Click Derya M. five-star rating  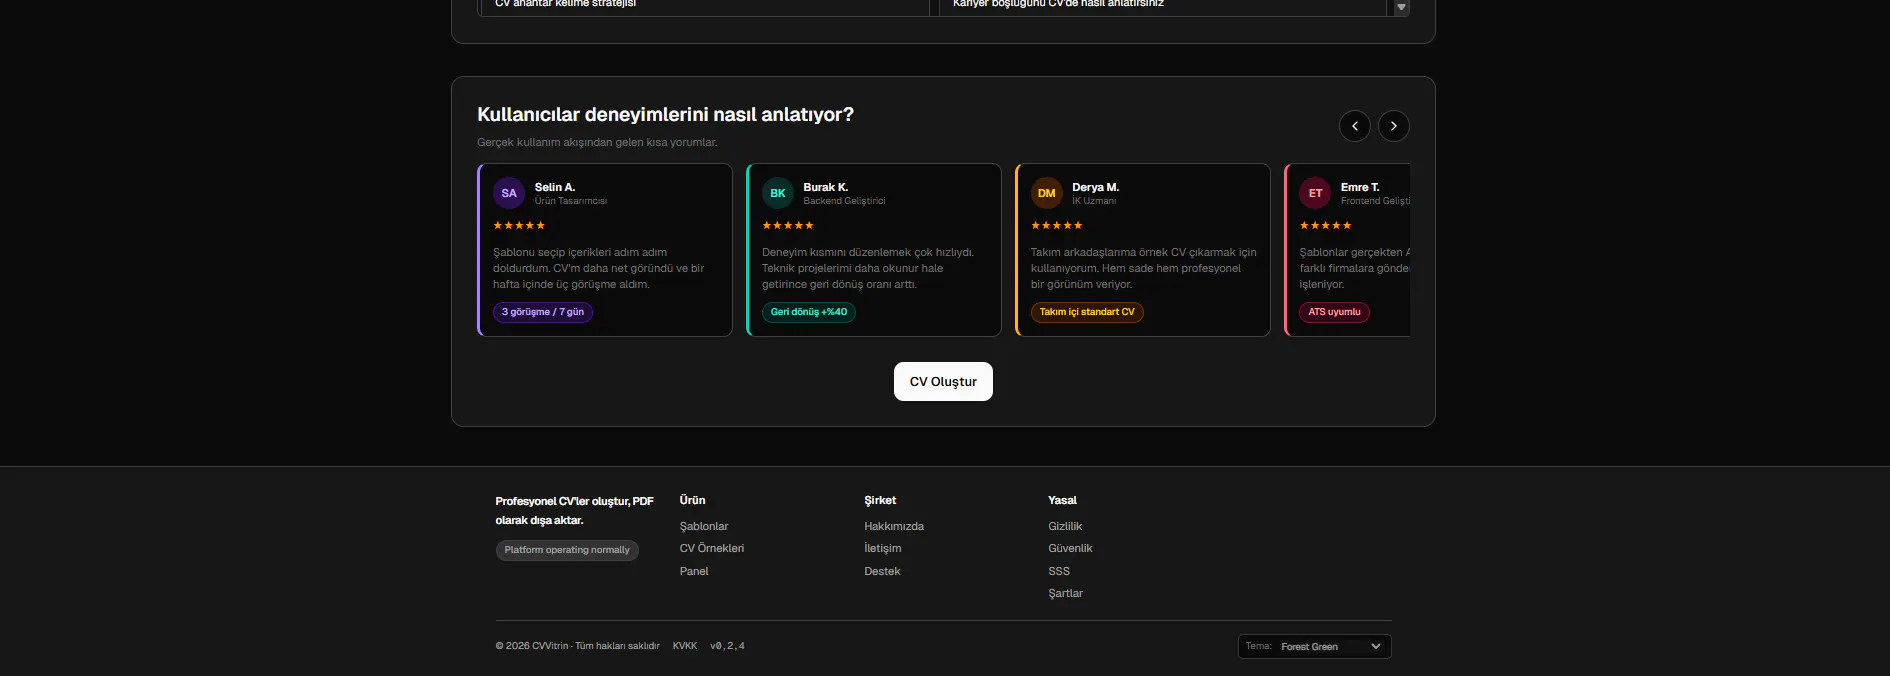pyautogui.click(x=1057, y=226)
